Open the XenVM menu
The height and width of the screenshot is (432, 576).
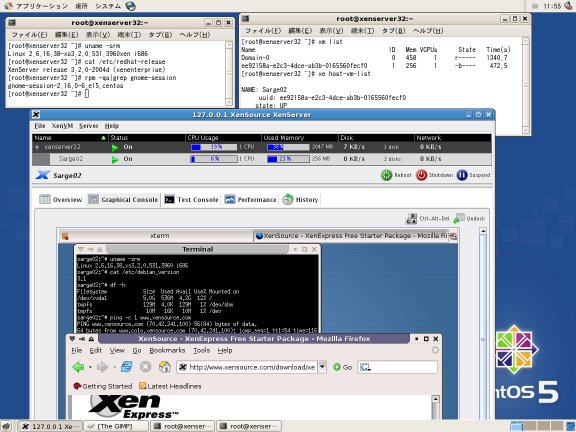62,126
